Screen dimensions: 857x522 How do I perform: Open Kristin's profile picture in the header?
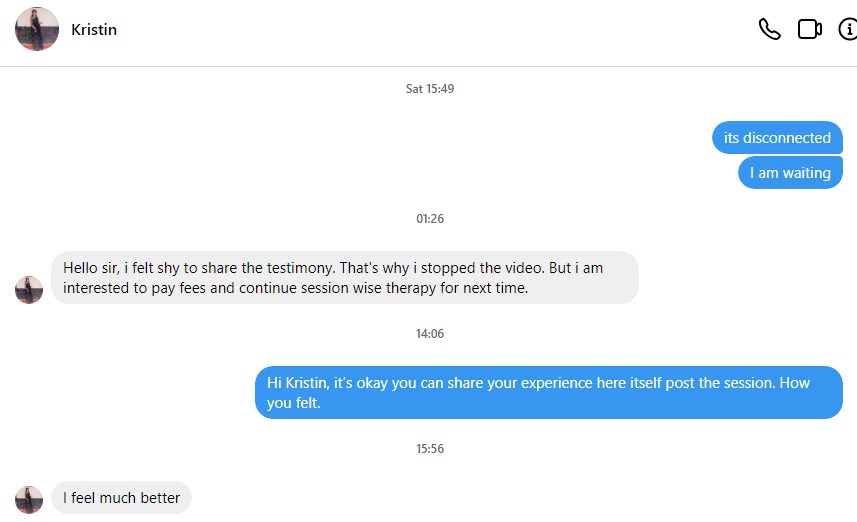tap(37, 29)
